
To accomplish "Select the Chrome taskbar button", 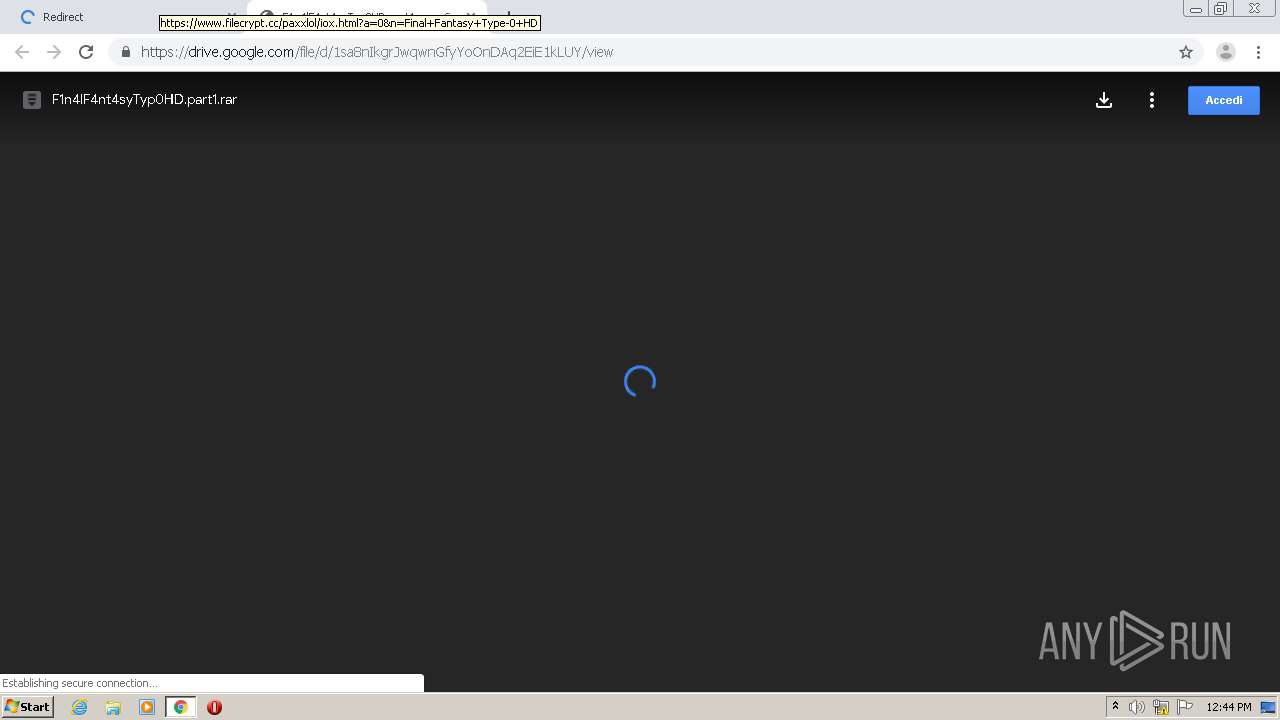I will 181,707.
